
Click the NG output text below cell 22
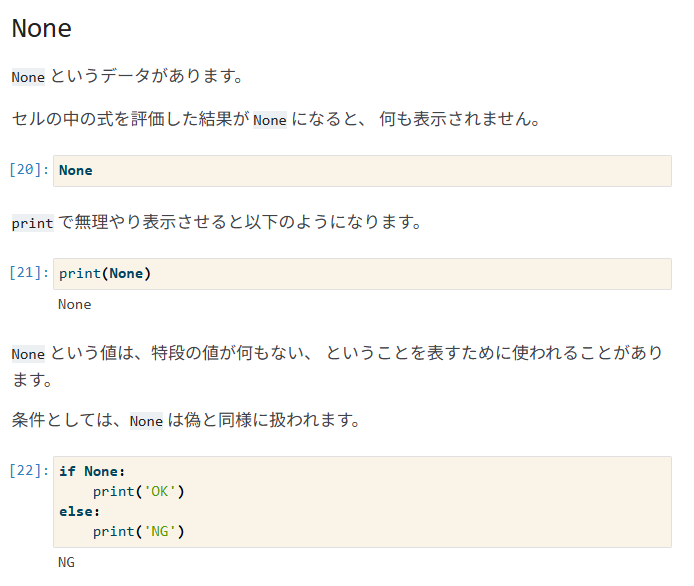click(66, 563)
